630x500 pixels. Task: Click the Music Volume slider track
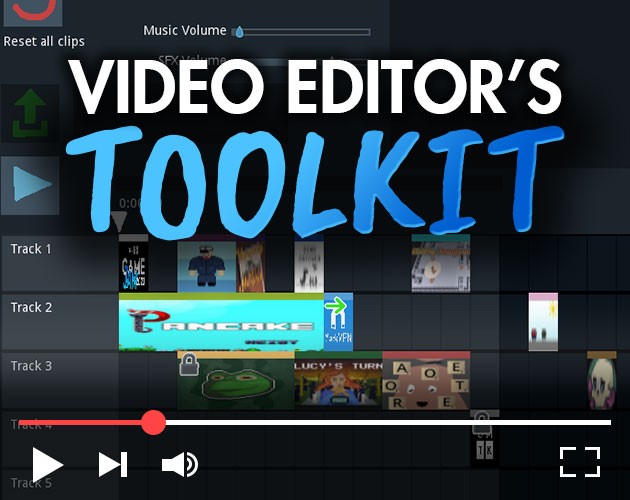(301, 32)
